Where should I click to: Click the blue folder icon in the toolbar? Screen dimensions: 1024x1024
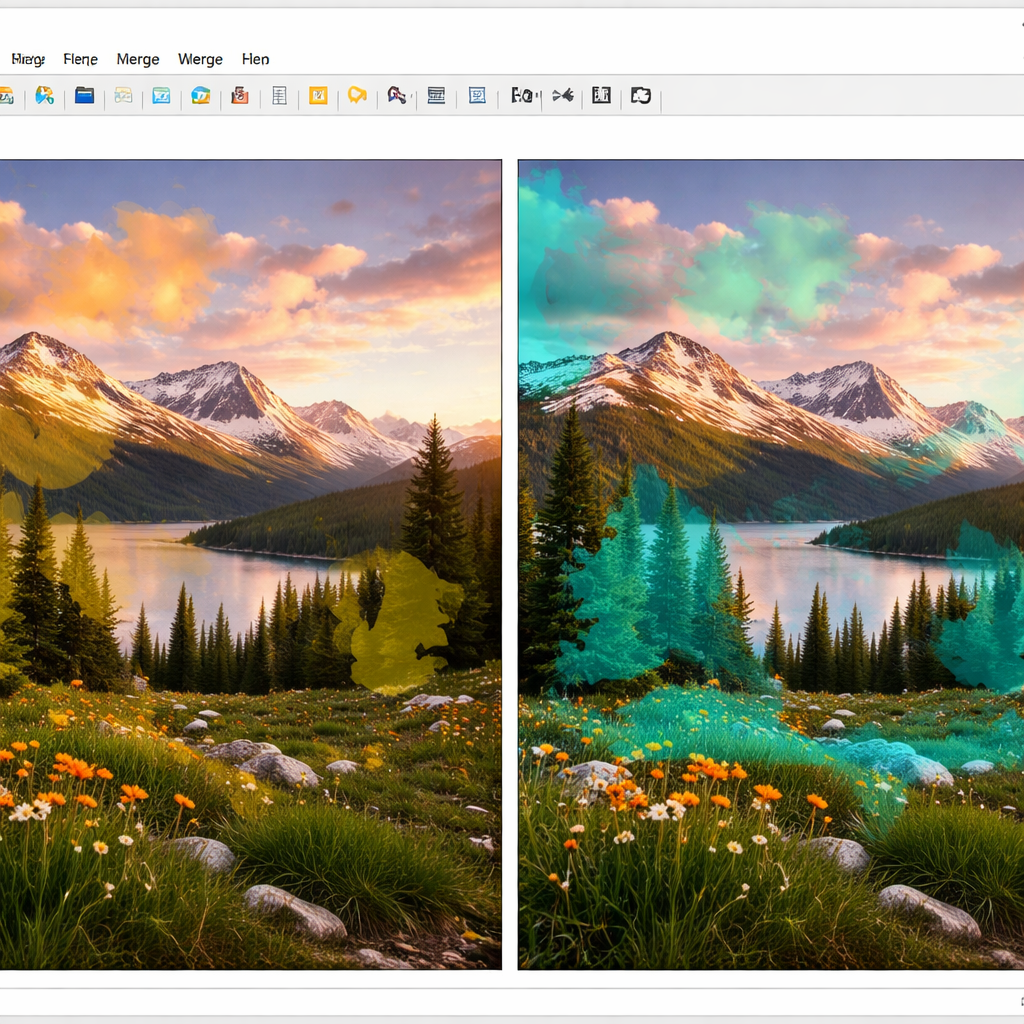click(x=84, y=96)
